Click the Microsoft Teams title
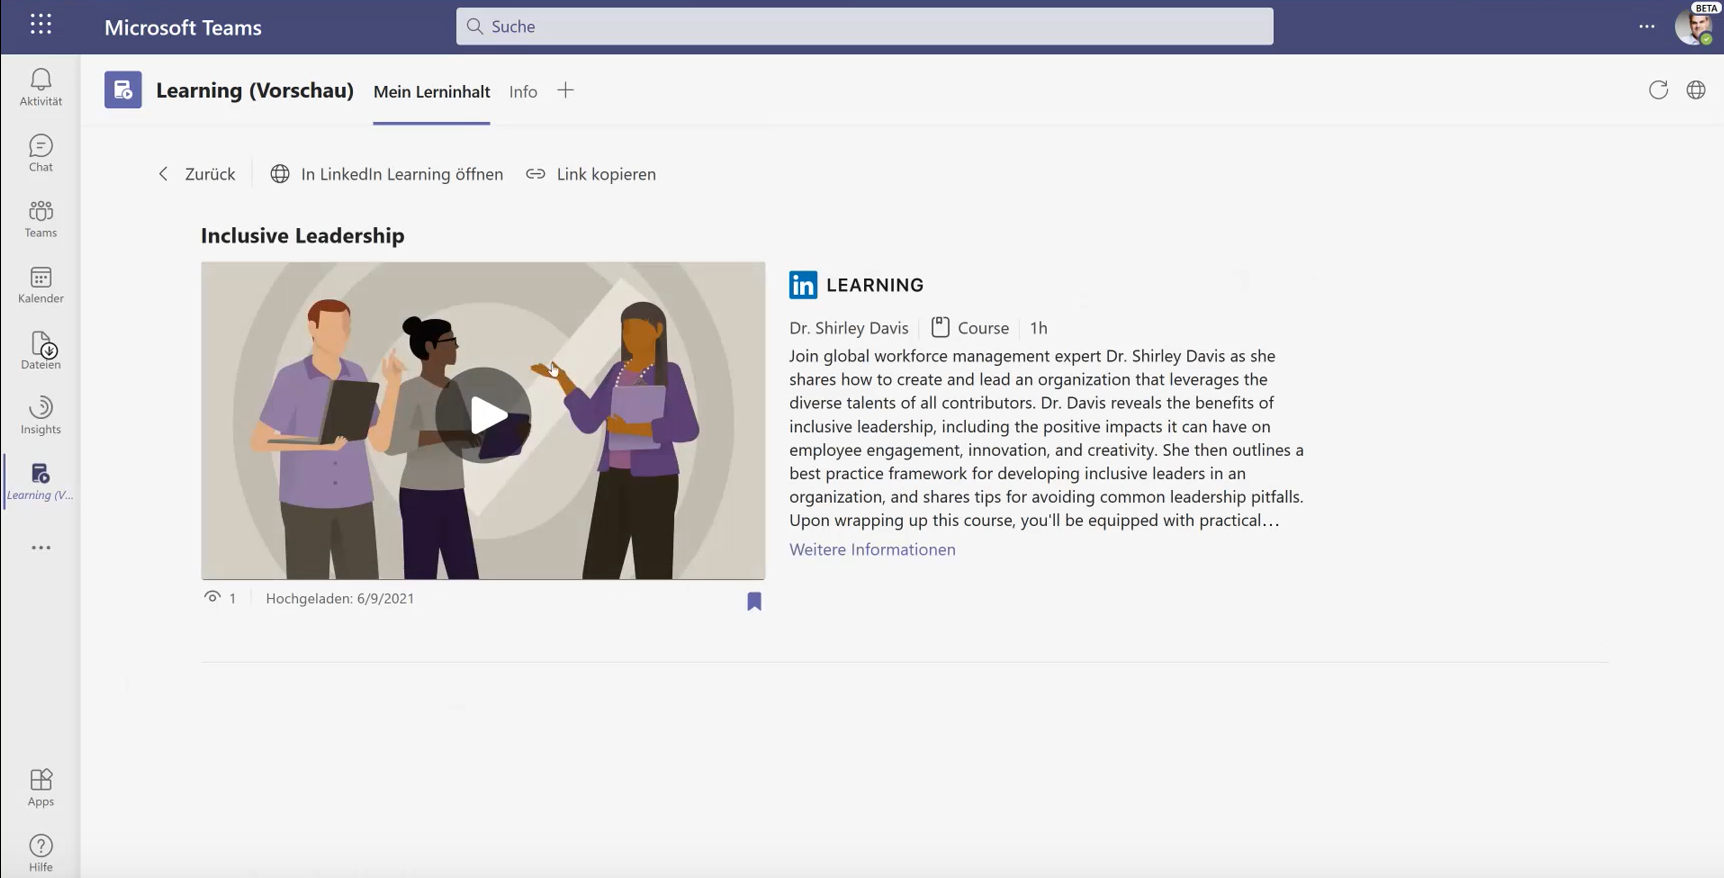Screen dimensions: 1724x878 click(x=183, y=28)
